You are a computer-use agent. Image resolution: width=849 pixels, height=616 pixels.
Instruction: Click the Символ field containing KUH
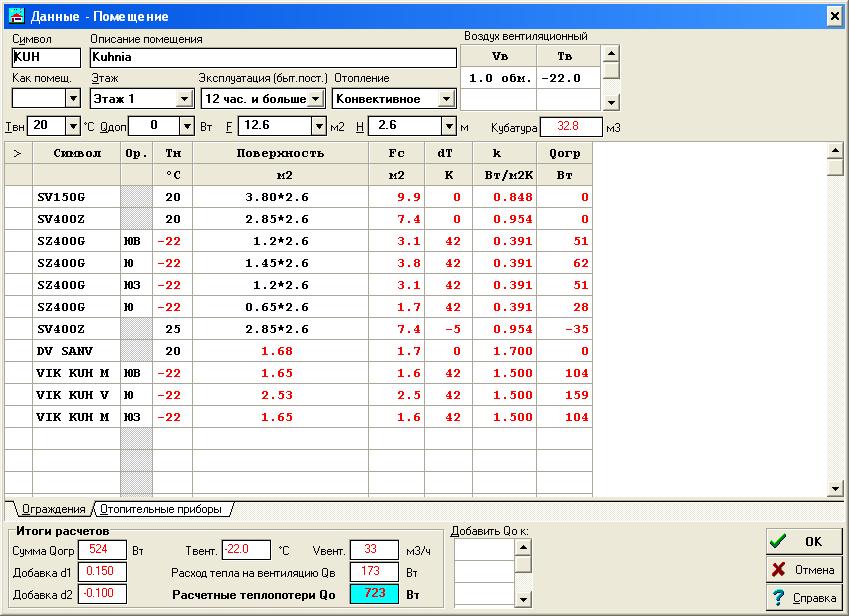coord(46,57)
